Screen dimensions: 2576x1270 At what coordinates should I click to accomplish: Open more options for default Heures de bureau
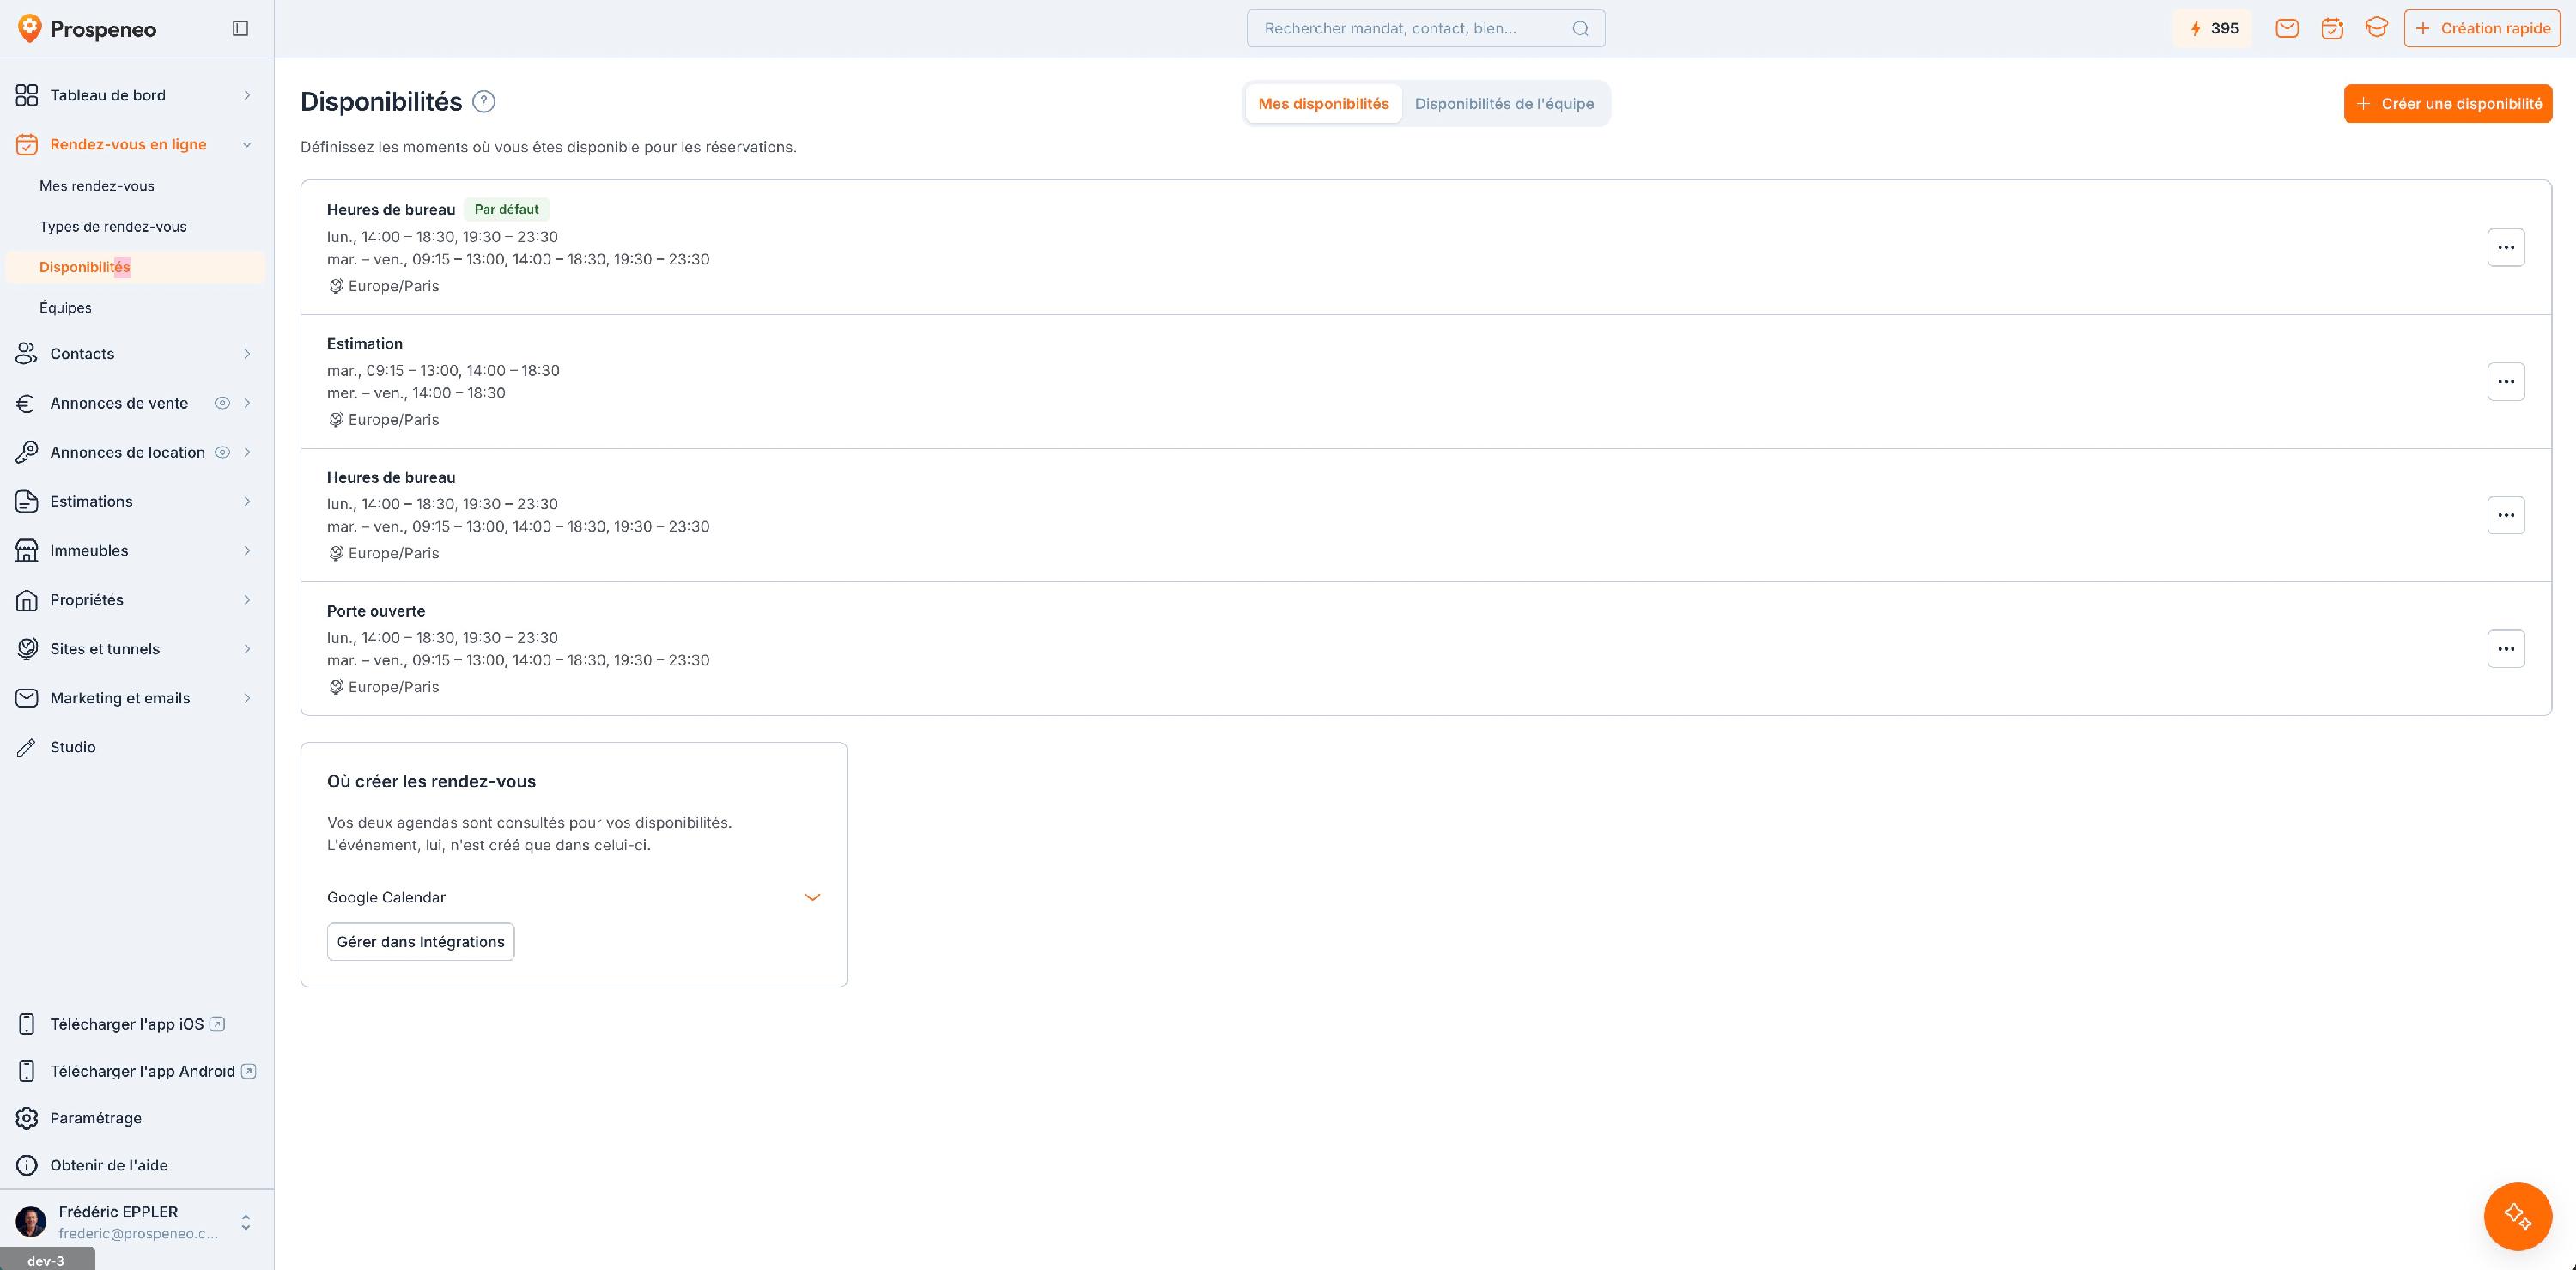point(2506,247)
